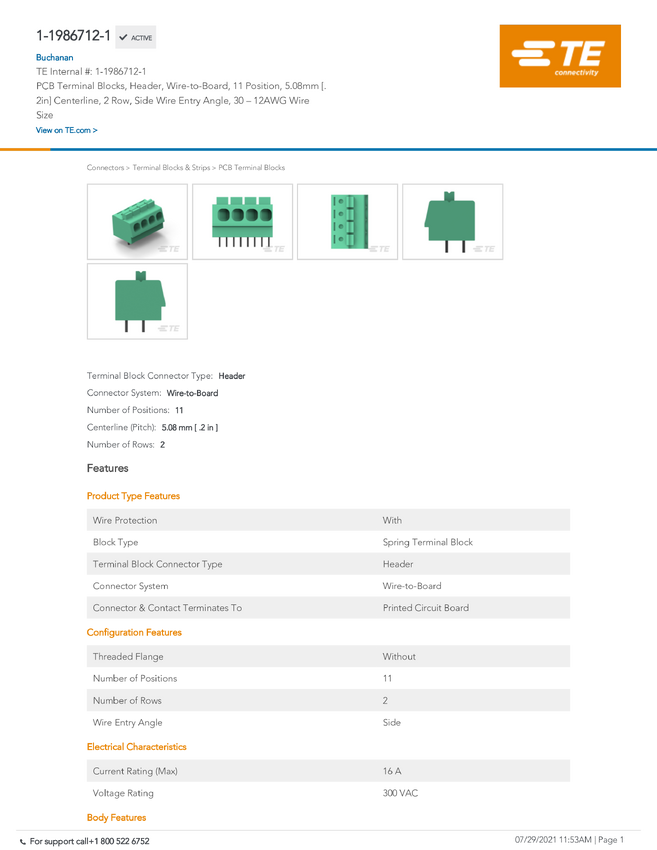
Task: Open the right side profile thumbnail
Action: tap(453, 222)
